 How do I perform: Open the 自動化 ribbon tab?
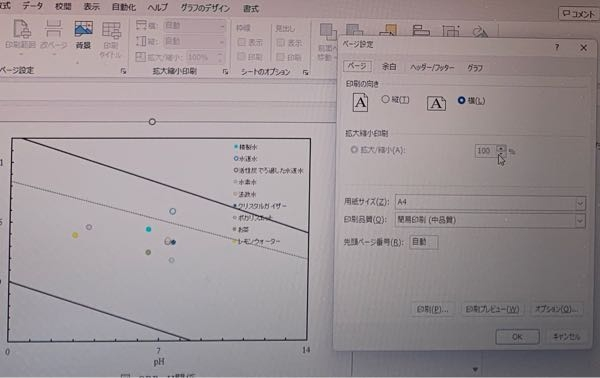pyautogui.click(x=124, y=7)
